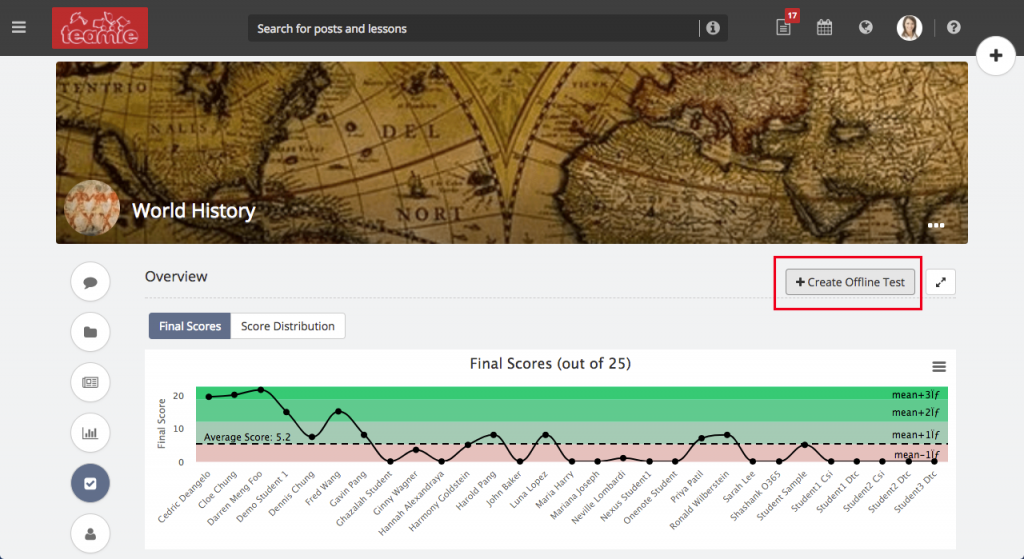Click Create Offline Test button
Viewport: 1024px width, 559px height.
(x=850, y=282)
